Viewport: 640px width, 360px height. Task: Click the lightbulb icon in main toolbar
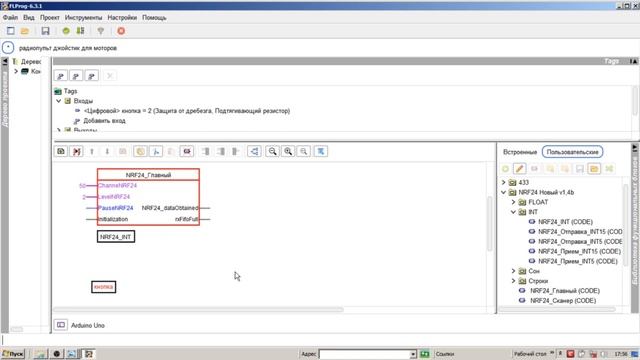[101, 31]
